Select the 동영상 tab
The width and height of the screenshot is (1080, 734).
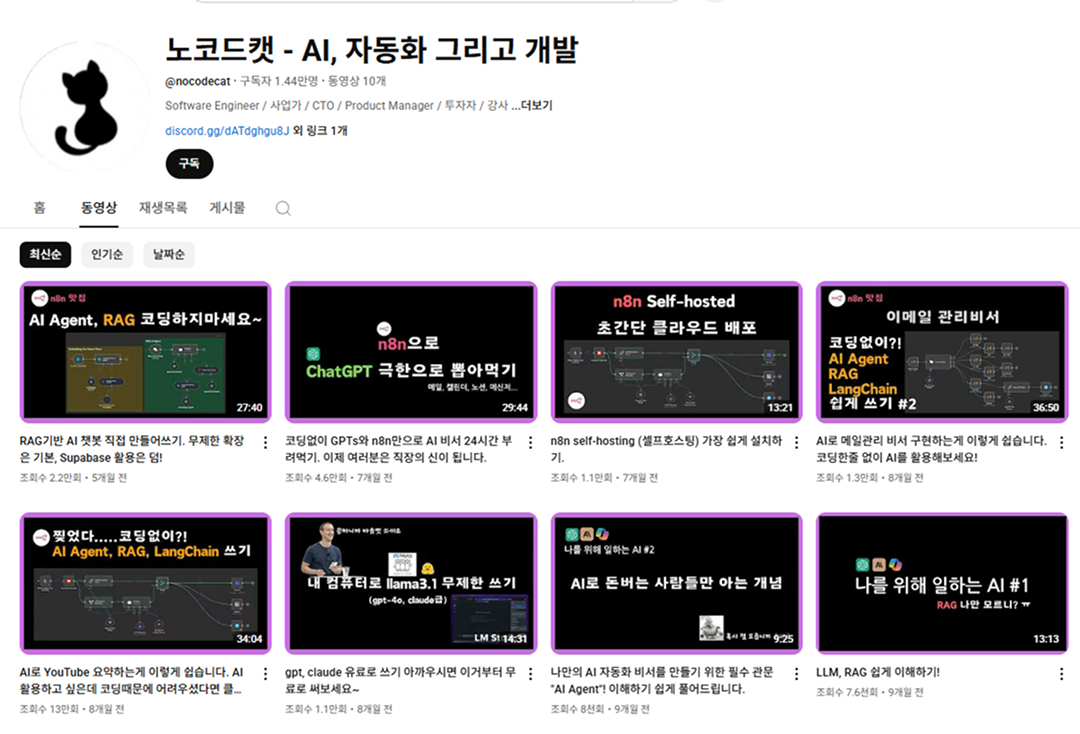click(98, 207)
